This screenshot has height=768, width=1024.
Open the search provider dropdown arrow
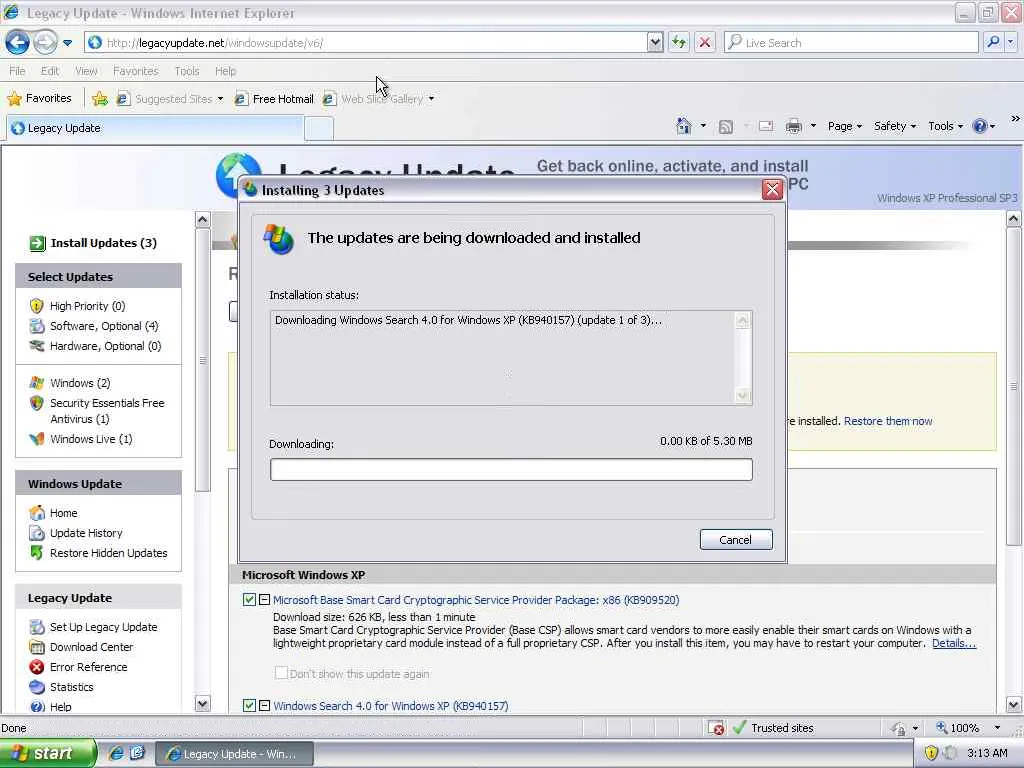point(1010,43)
